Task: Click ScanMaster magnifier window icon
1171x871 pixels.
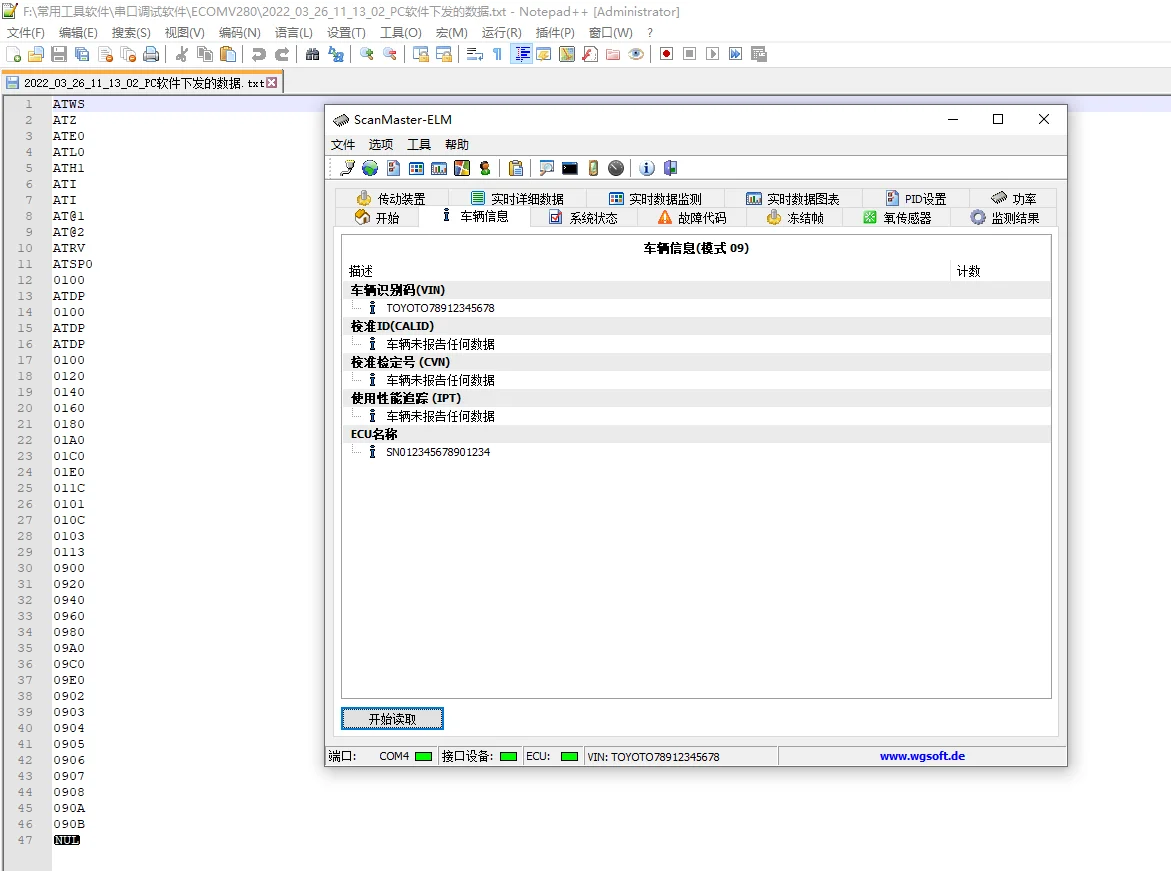Action: (547, 168)
